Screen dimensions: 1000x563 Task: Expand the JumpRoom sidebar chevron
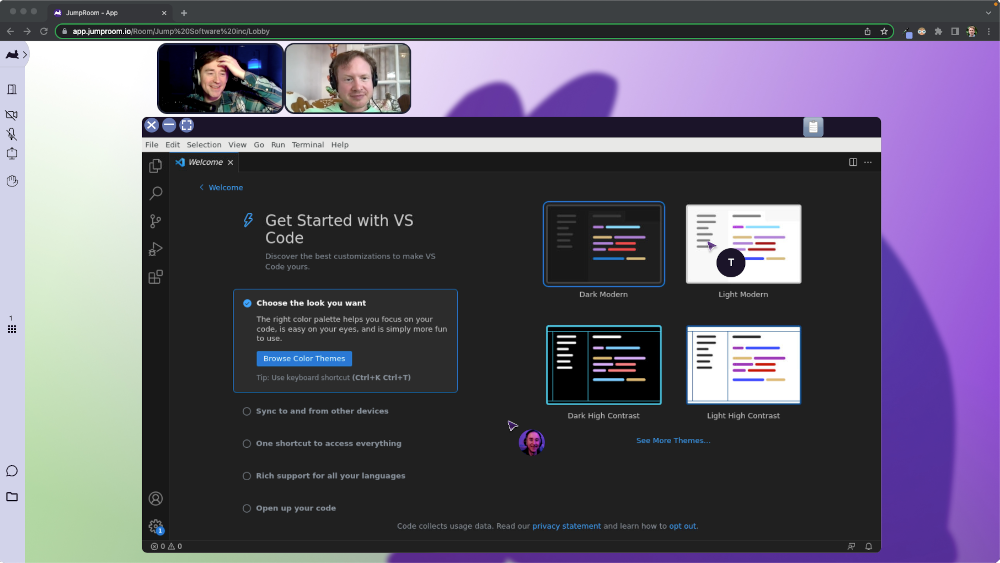click(x=25, y=55)
